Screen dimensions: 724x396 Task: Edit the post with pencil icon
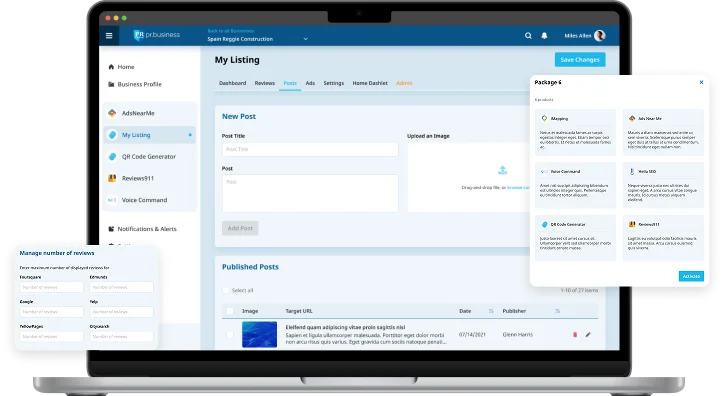pos(588,335)
